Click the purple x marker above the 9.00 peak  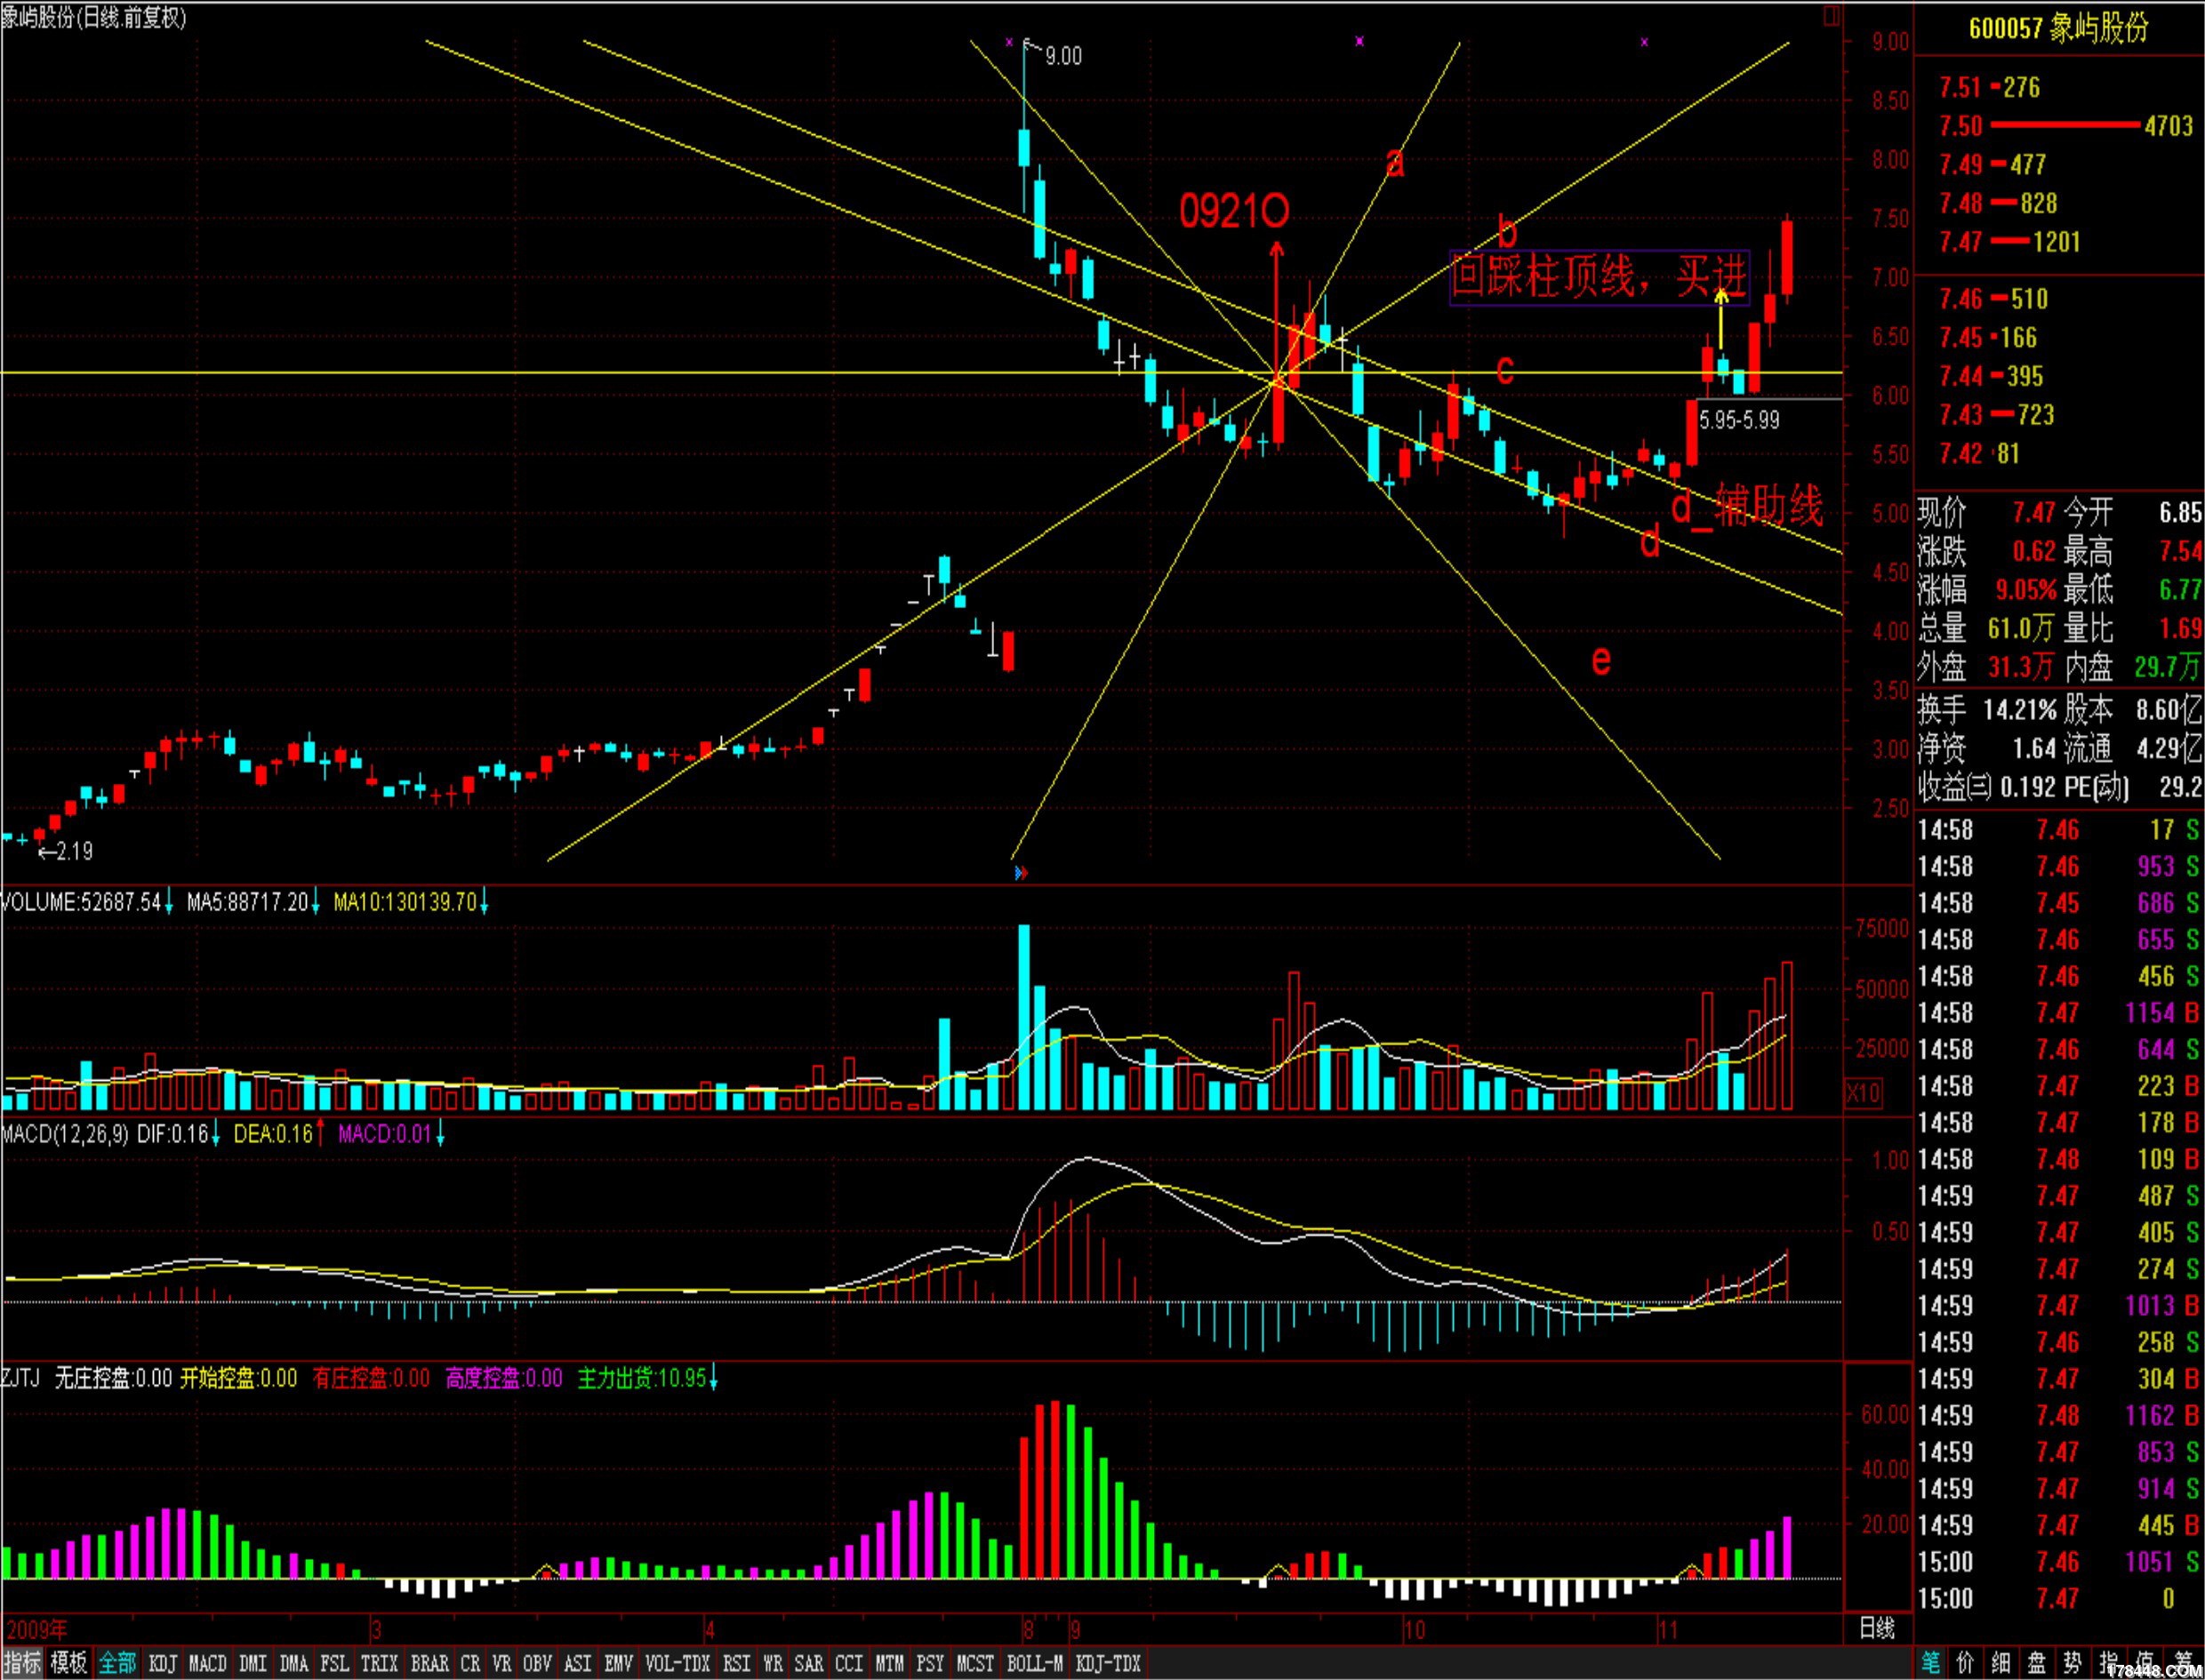click(x=1009, y=42)
